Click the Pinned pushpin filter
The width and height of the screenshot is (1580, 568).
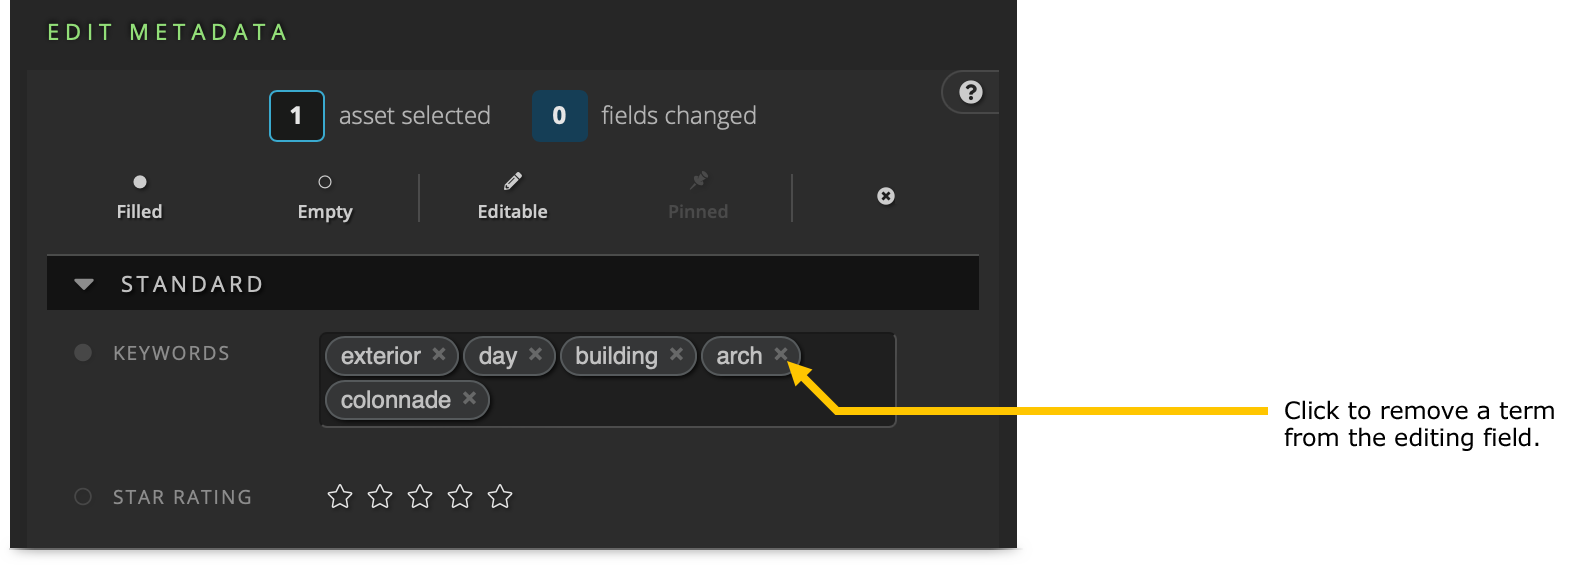698,196
